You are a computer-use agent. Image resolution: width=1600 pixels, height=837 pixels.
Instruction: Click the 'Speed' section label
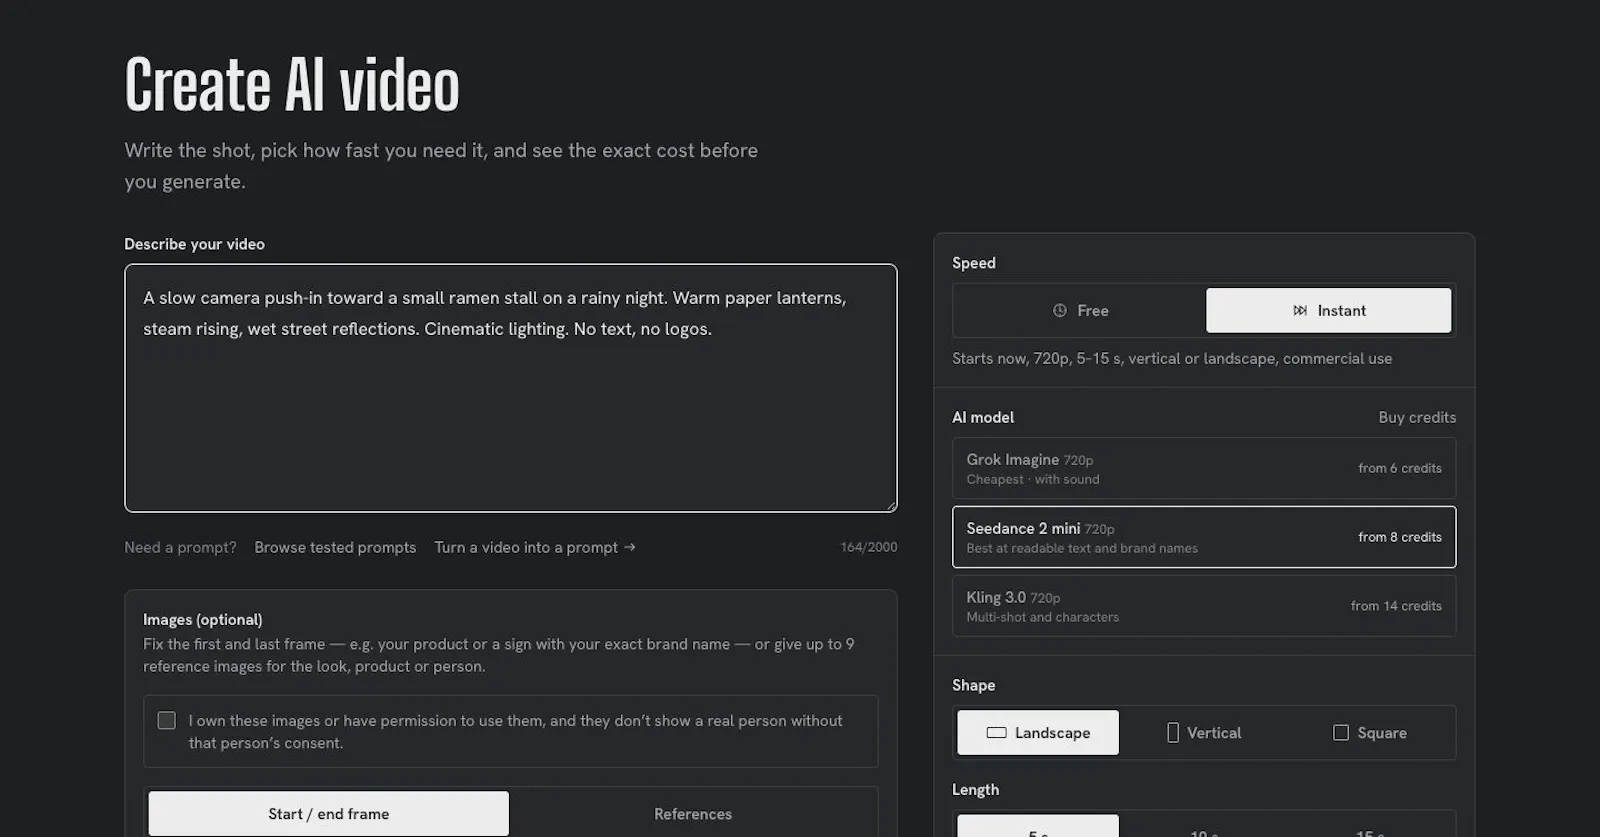click(x=974, y=263)
